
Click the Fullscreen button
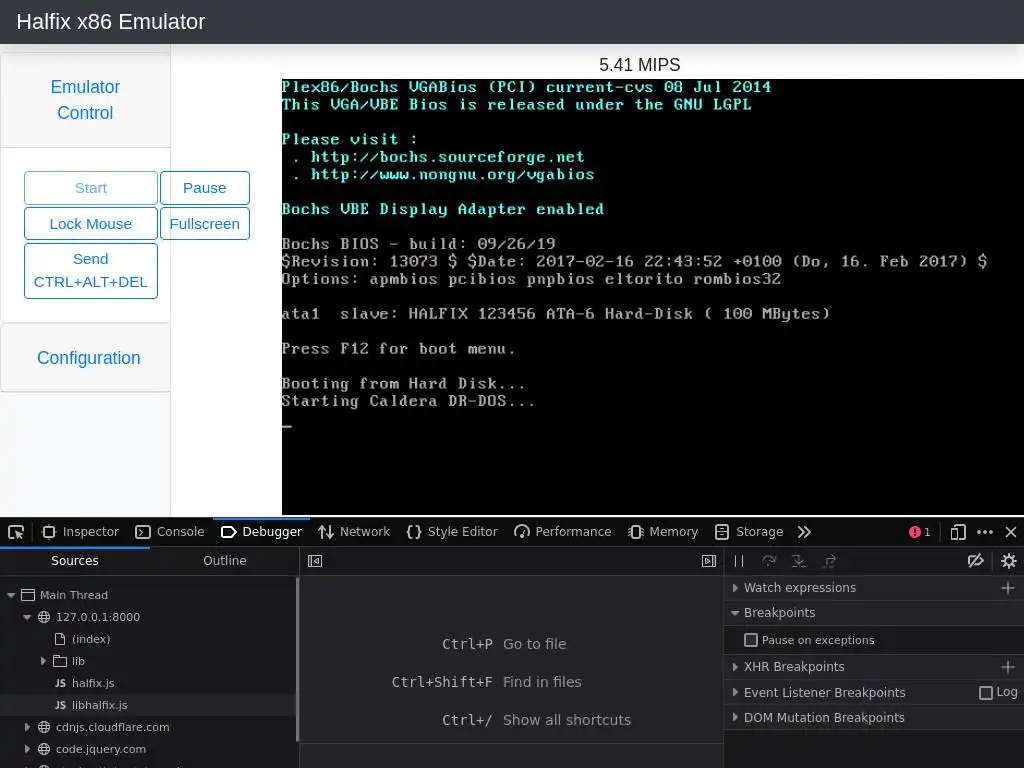coord(204,224)
